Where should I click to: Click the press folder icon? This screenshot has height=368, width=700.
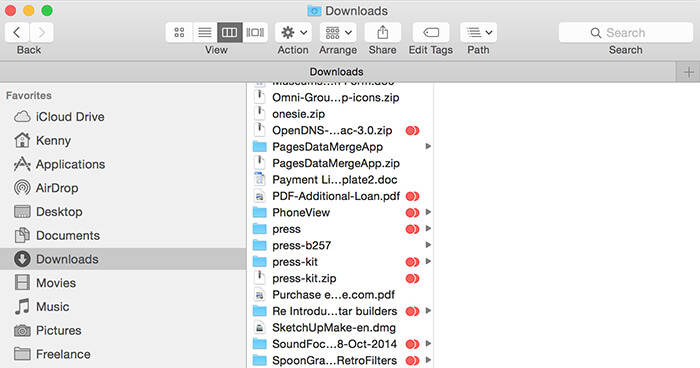coord(259,229)
